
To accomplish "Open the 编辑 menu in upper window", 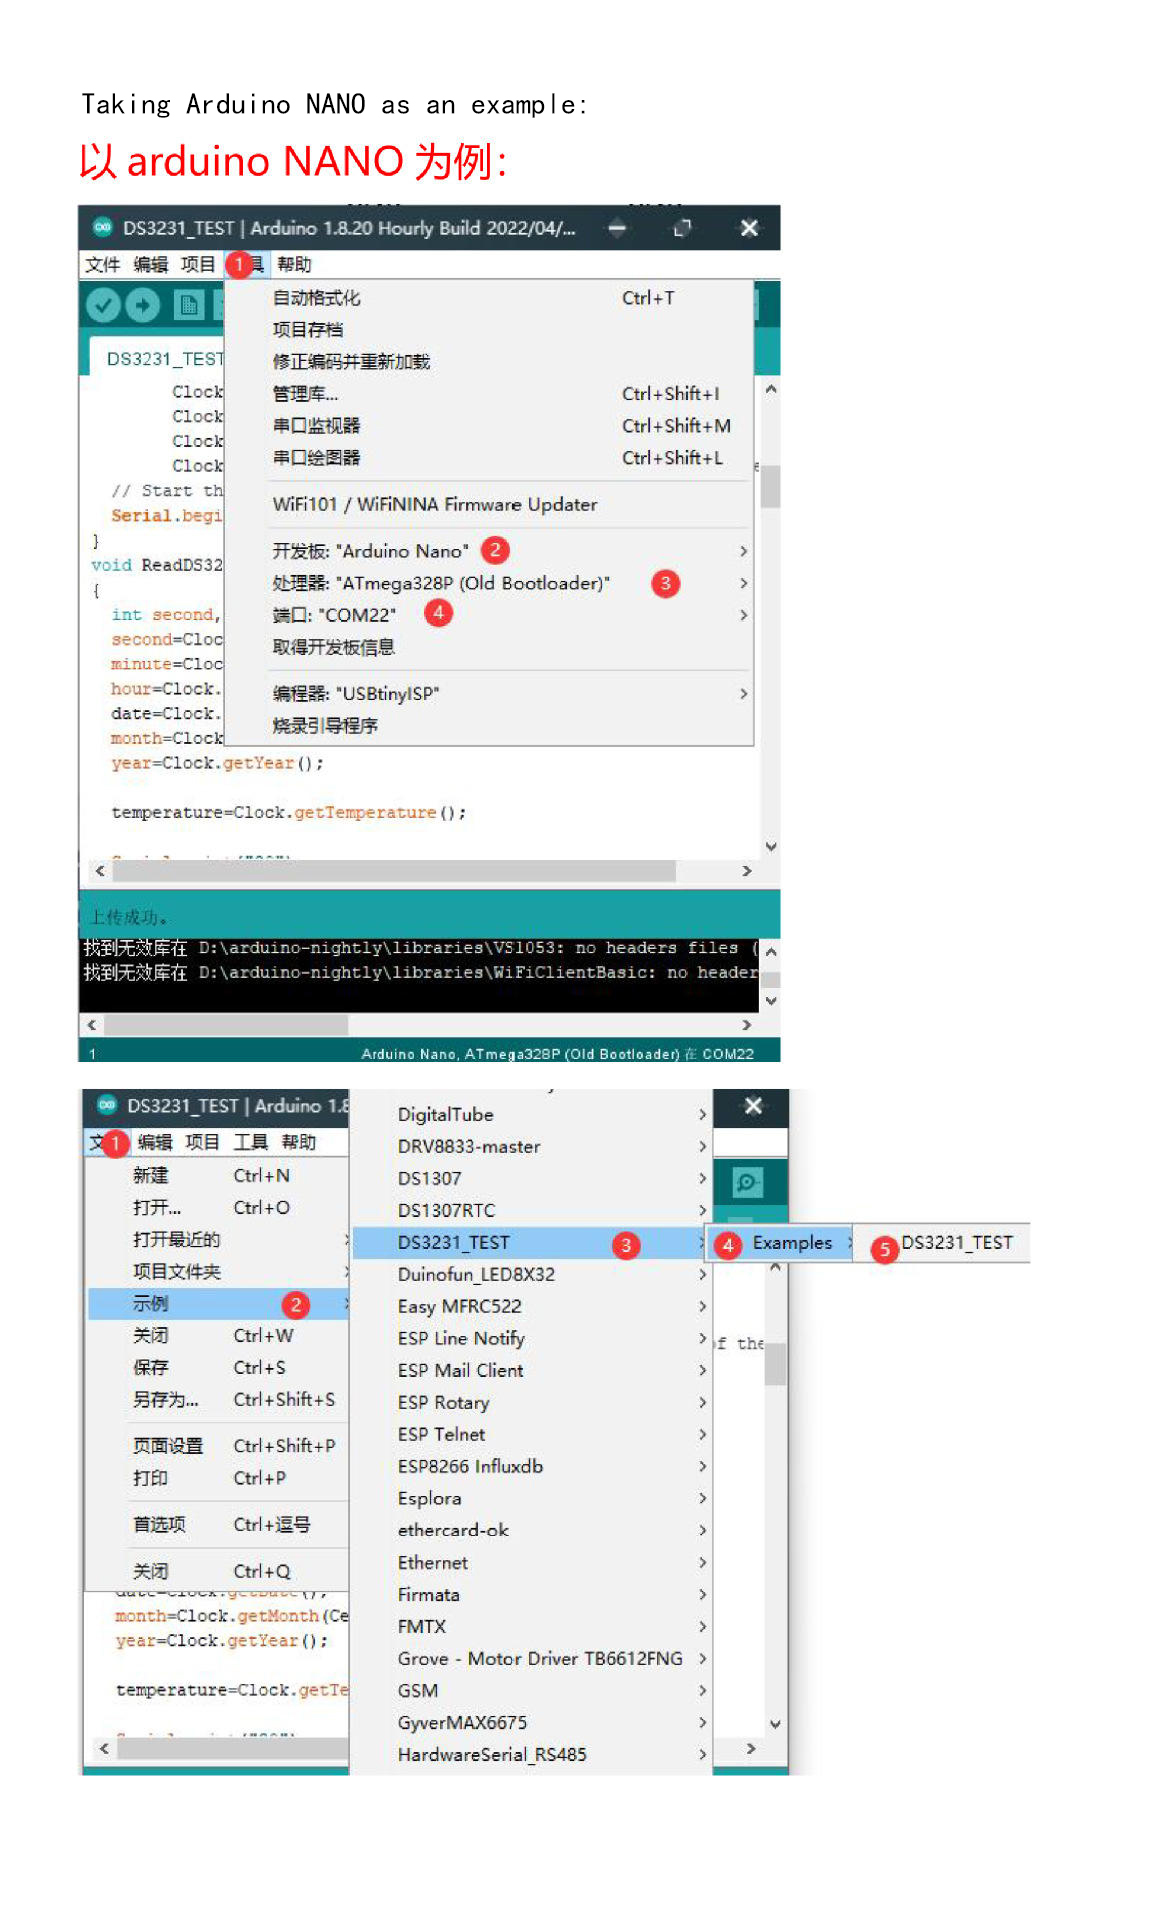I will coord(151,264).
